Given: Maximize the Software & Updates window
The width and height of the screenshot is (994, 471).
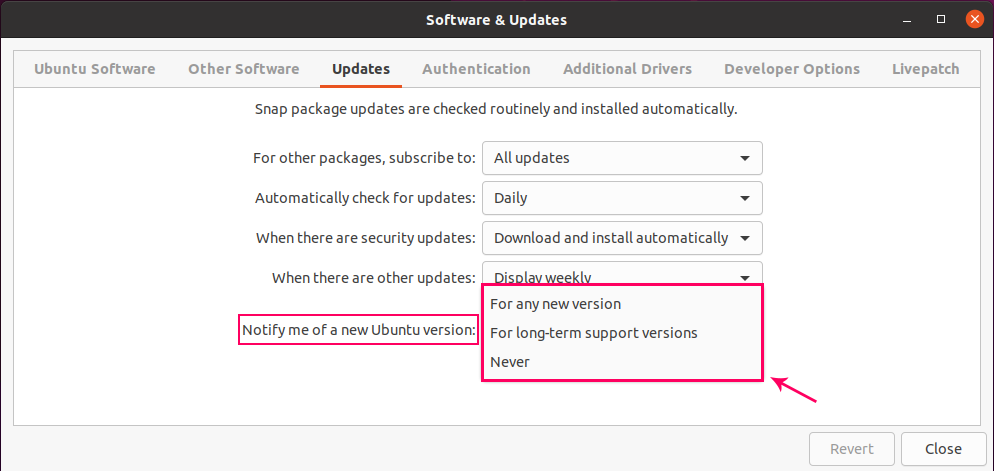Looking at the screenshot, I should (x=941, y=19).
